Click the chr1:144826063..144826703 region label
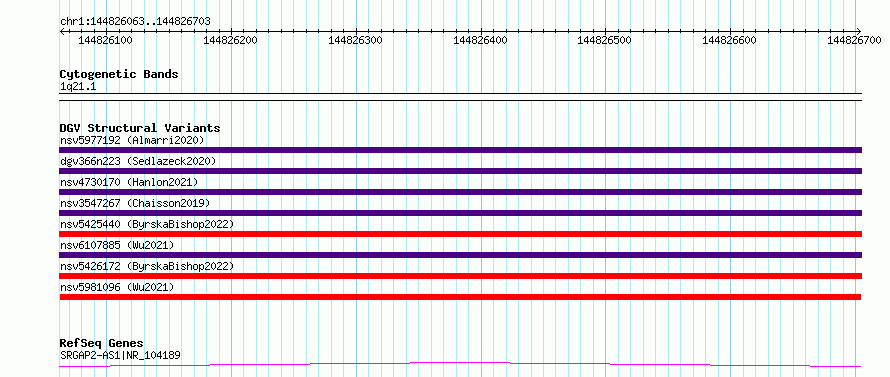 135,21
